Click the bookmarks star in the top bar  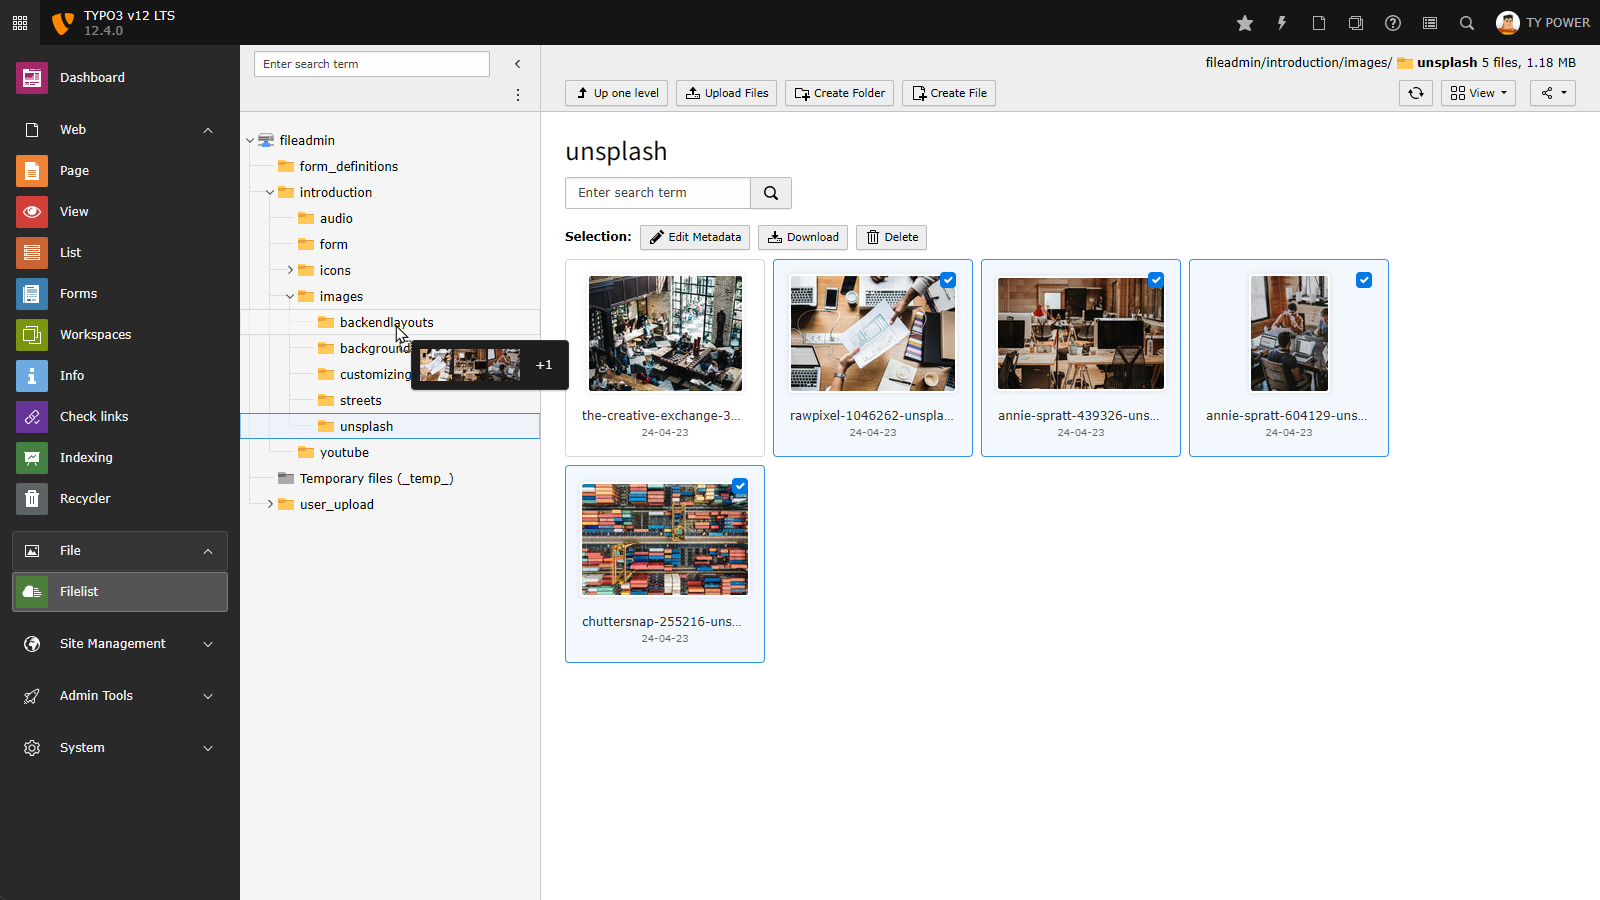pyautogui.click(x=1244, y=22)
